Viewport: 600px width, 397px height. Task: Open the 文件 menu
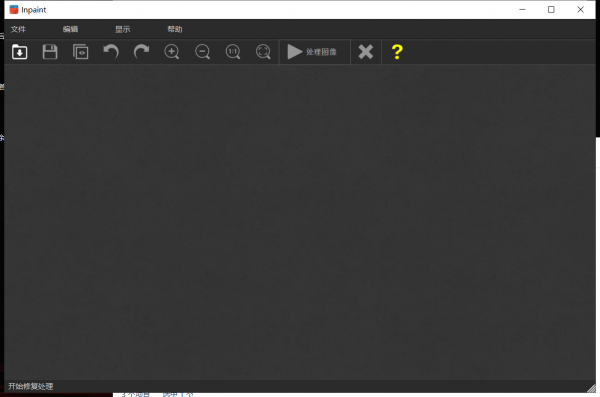coord(18,29)
